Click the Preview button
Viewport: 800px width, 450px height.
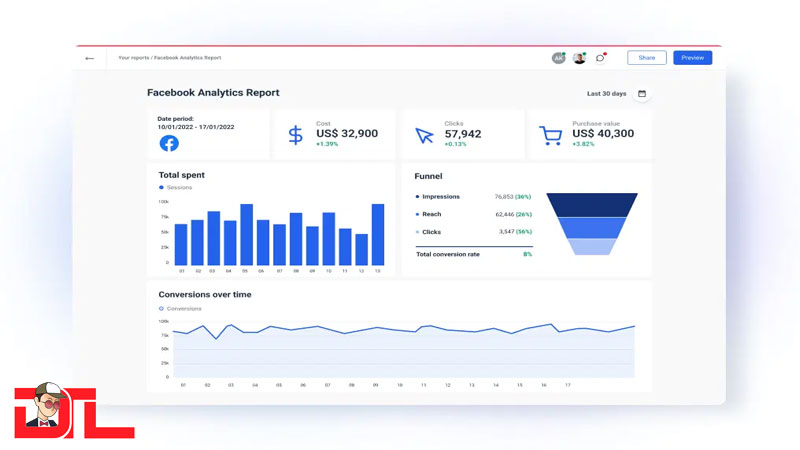tap(692, 58)
